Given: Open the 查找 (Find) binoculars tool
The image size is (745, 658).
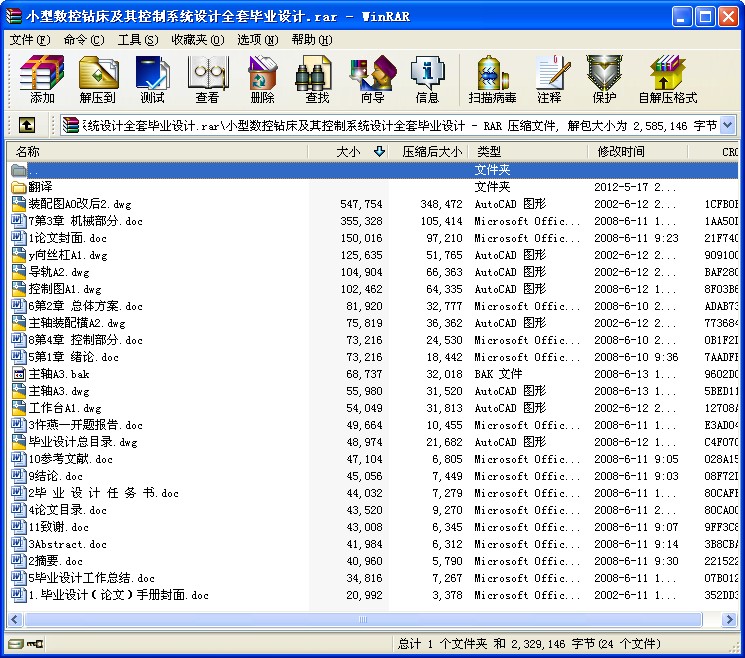Looking at the screenshot, I should click(x=317, y=79).
